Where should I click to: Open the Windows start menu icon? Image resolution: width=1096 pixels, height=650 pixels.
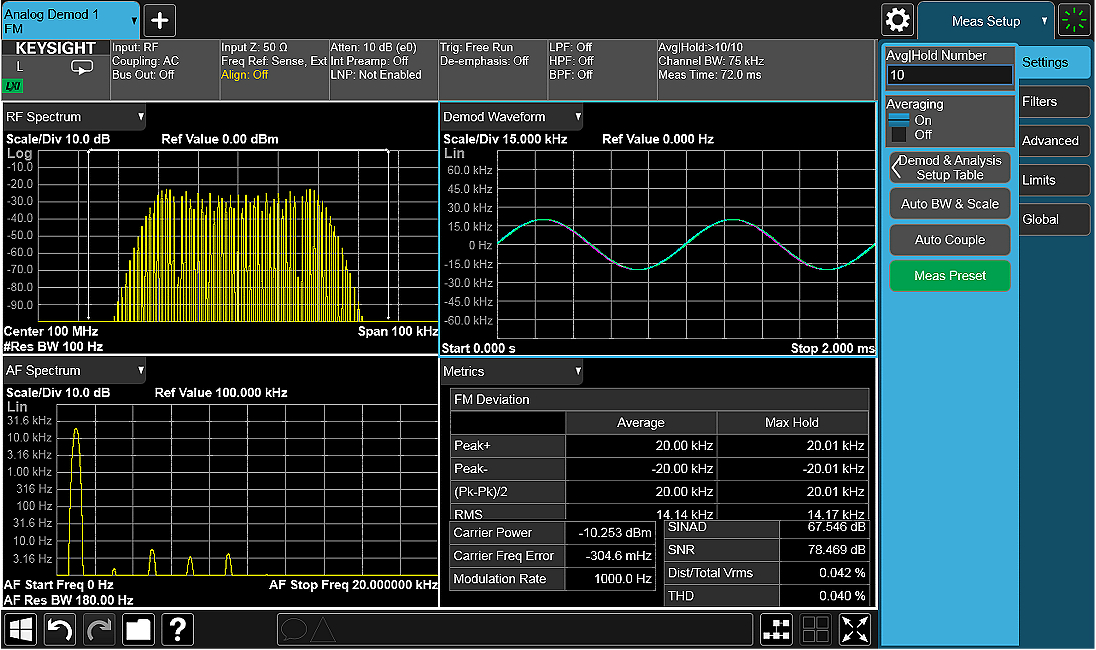tap(21, 629)
